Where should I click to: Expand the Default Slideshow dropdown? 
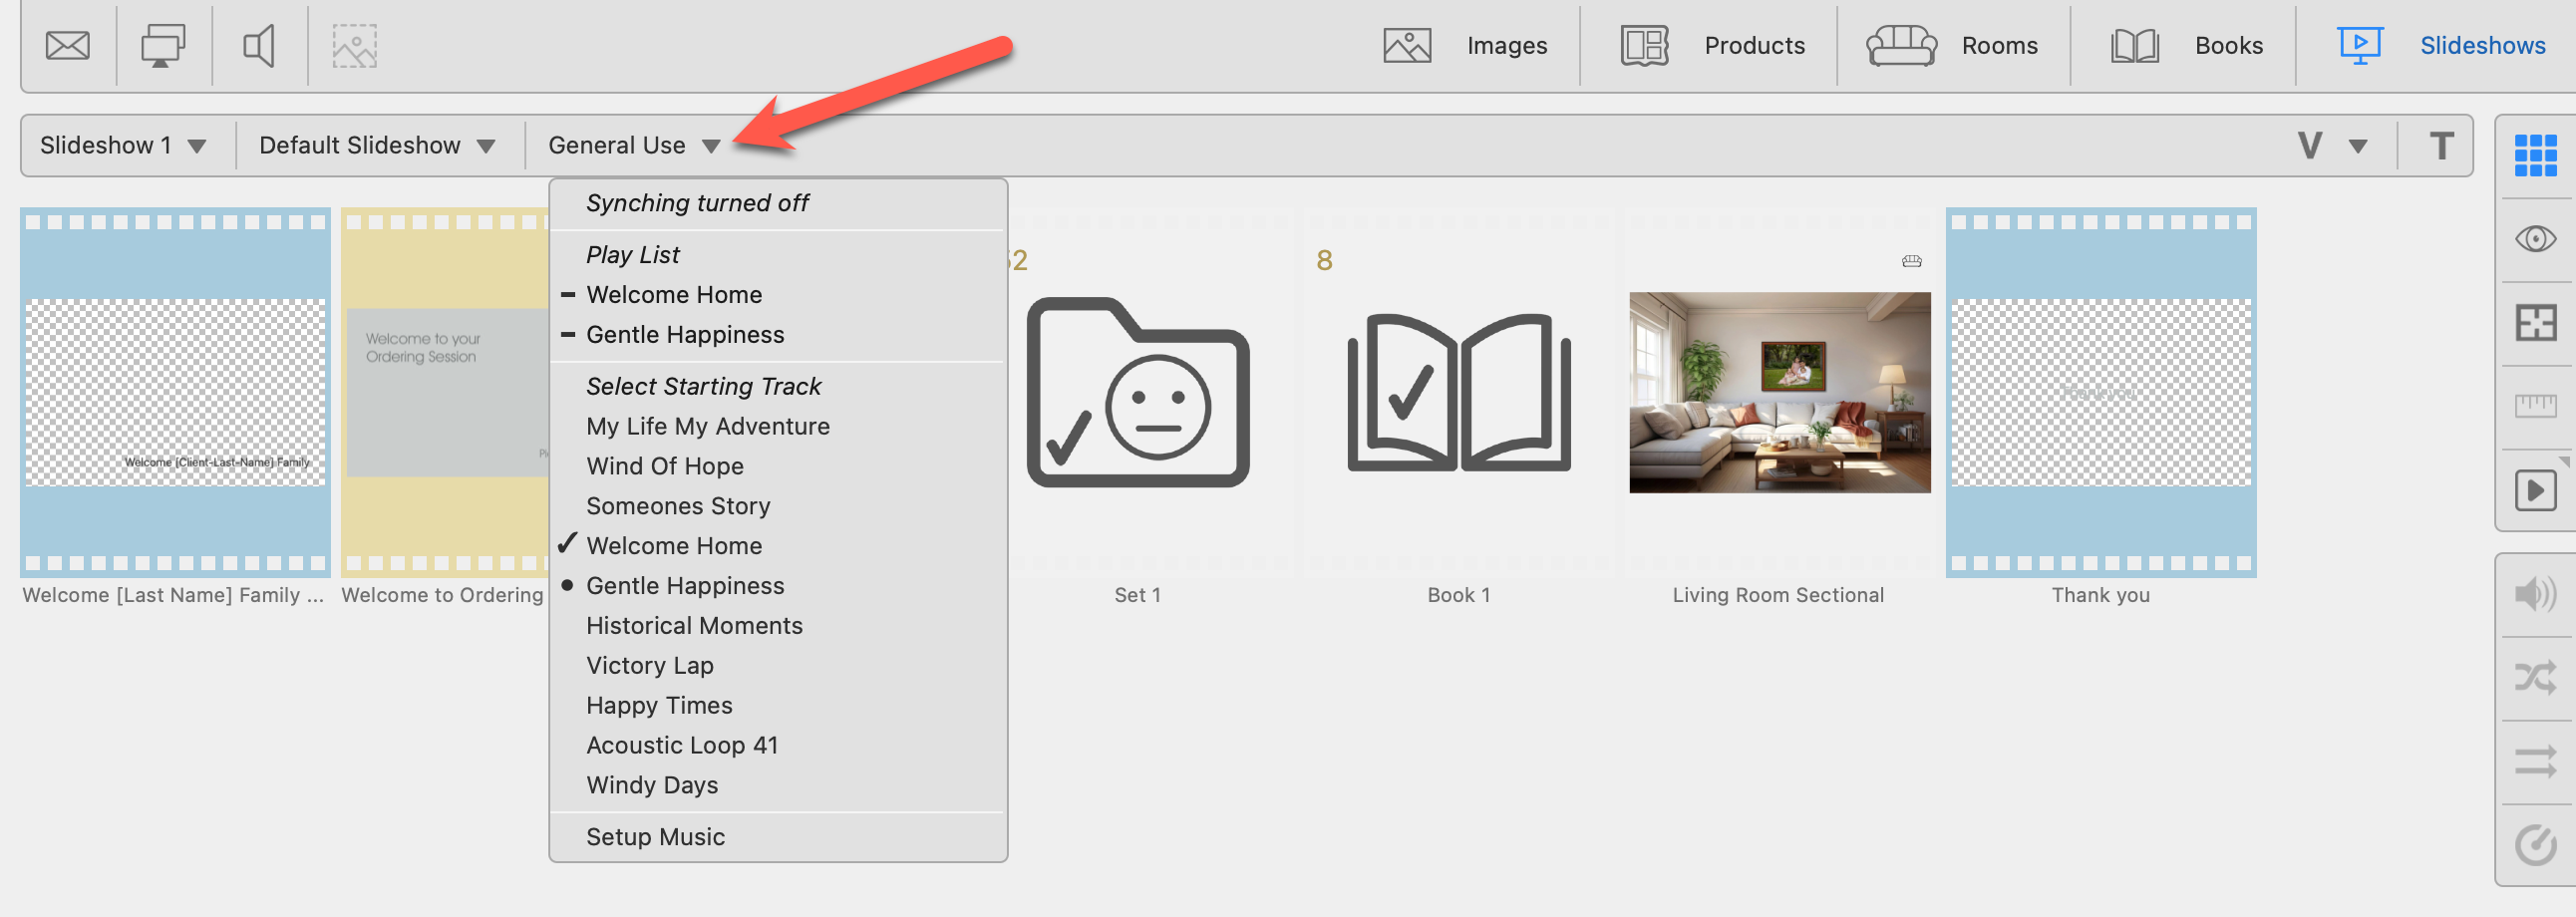pos(376,146)
